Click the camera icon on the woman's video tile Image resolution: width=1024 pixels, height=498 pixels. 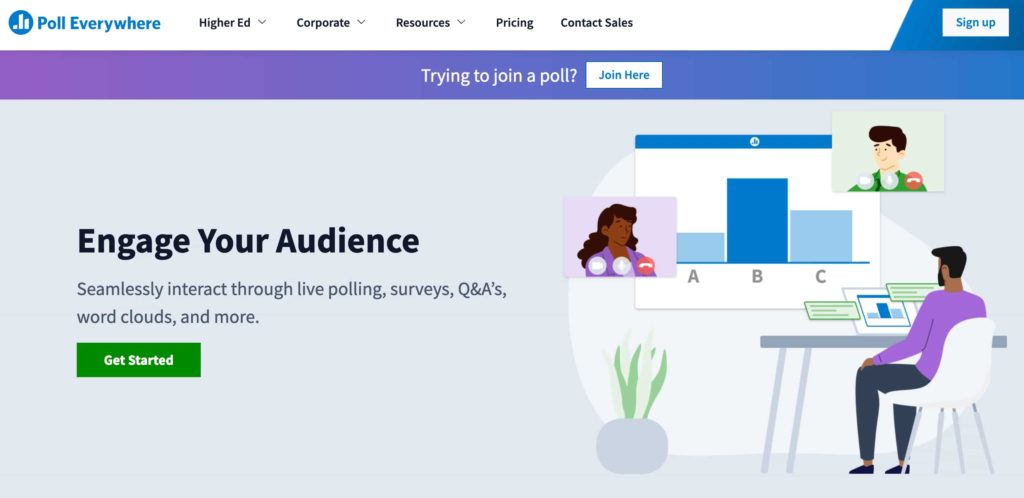click(x=598, y=265)
